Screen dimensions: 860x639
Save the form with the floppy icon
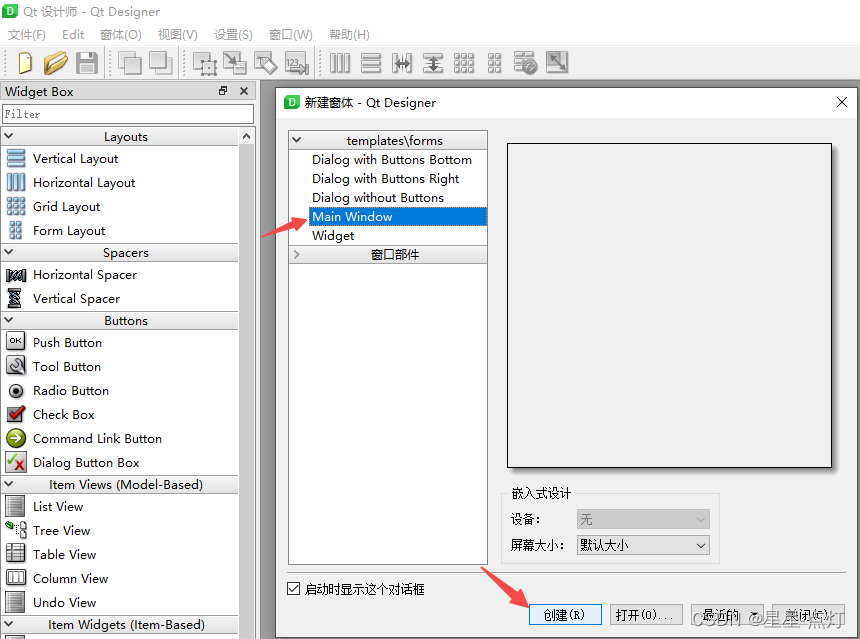(87, 63)
